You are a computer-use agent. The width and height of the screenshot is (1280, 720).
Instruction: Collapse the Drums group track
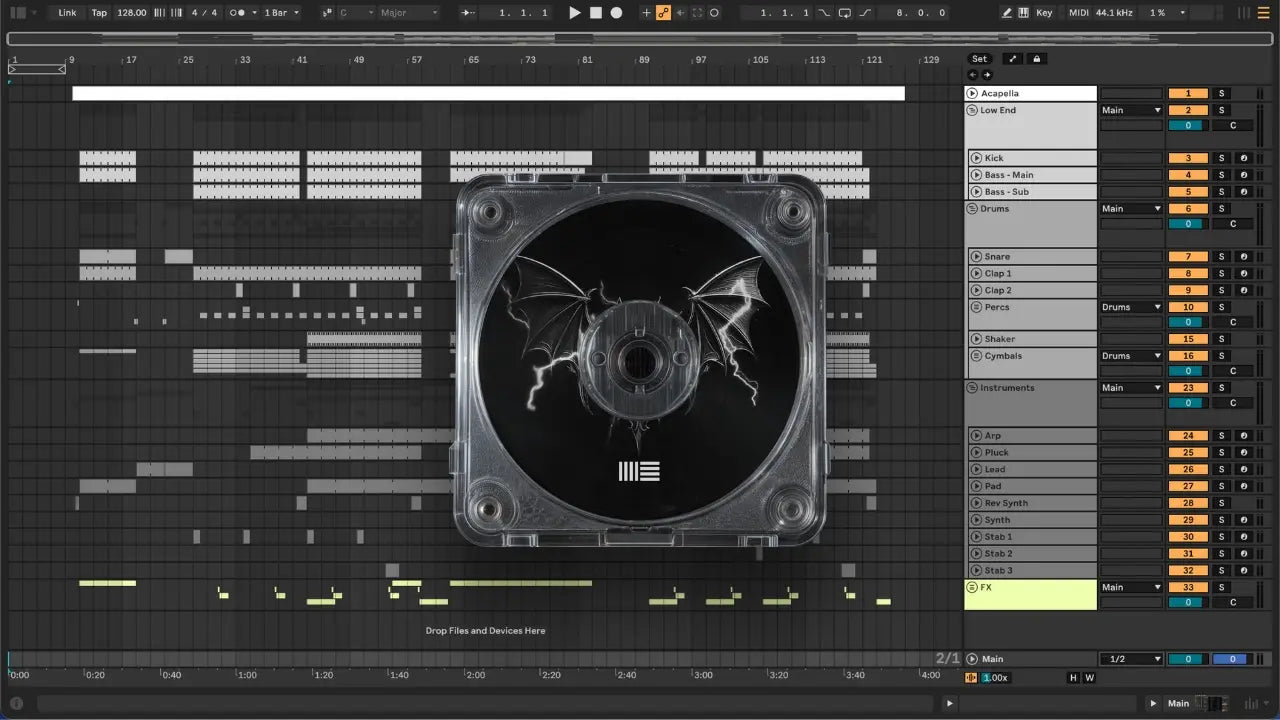[972, 209]
